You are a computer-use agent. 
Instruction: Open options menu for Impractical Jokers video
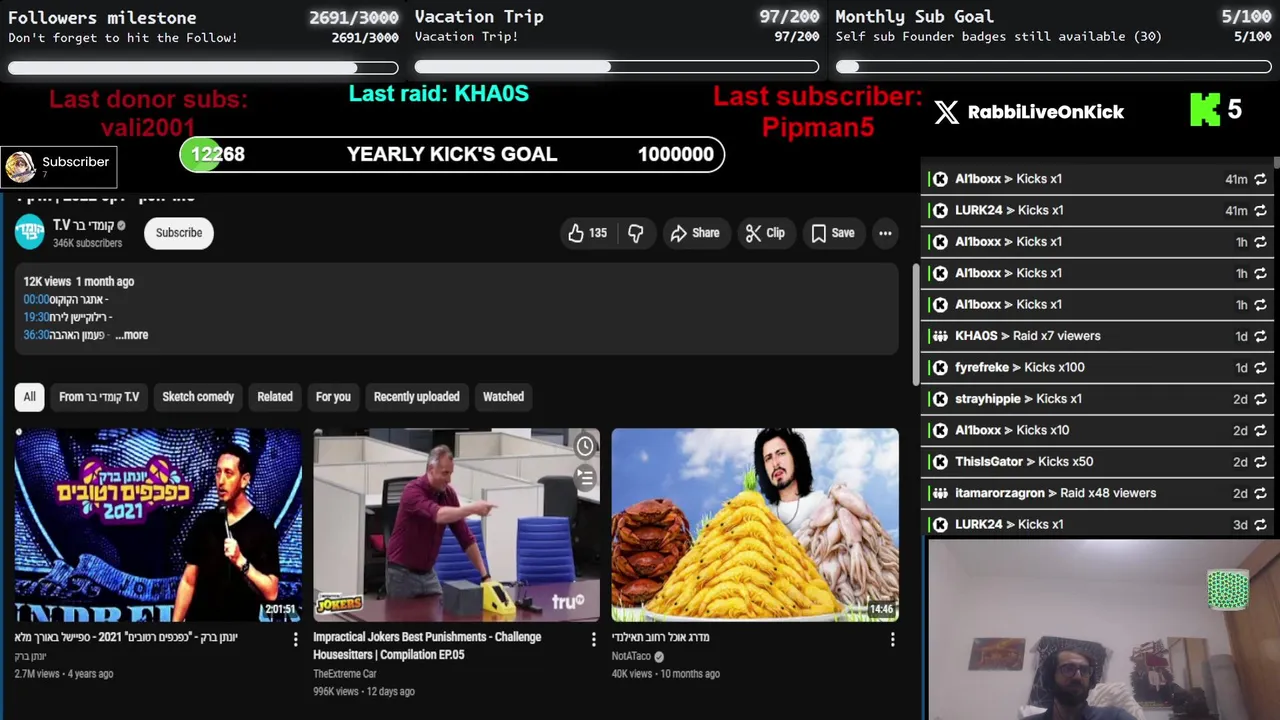pyautogui.click(x=593, y=639)
